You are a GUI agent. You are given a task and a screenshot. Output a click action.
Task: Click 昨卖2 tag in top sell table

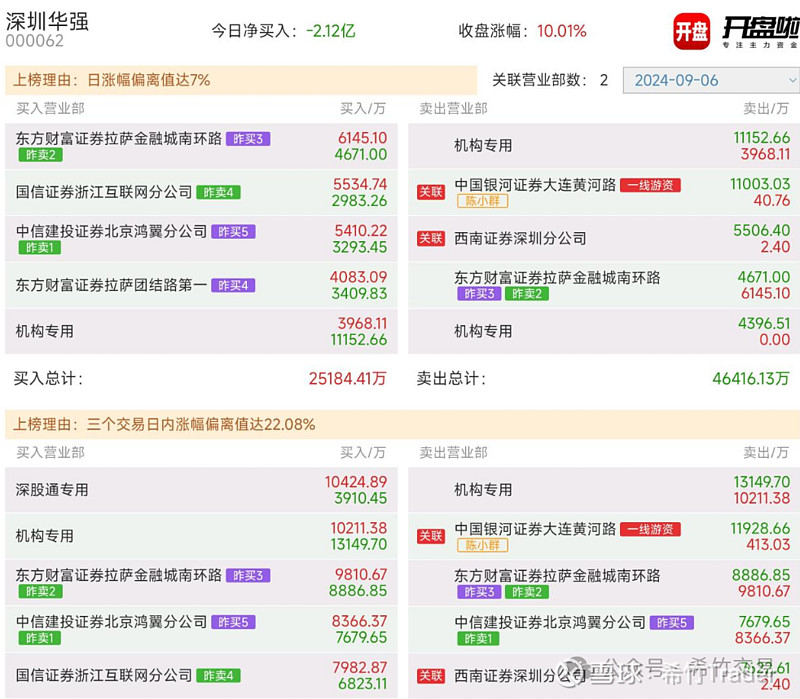(x=527, y=294)
